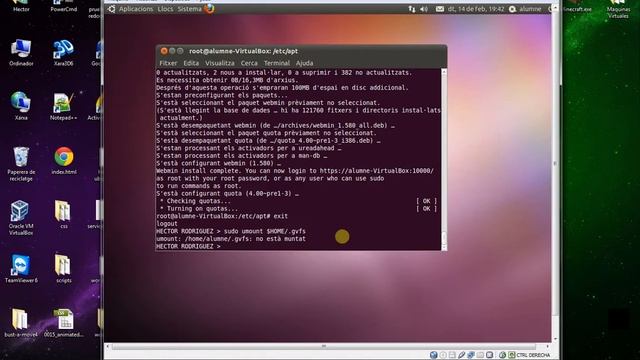Open the css folder on desktop
The height and width of the screenshot is (360, 640).
pos(63,214)
